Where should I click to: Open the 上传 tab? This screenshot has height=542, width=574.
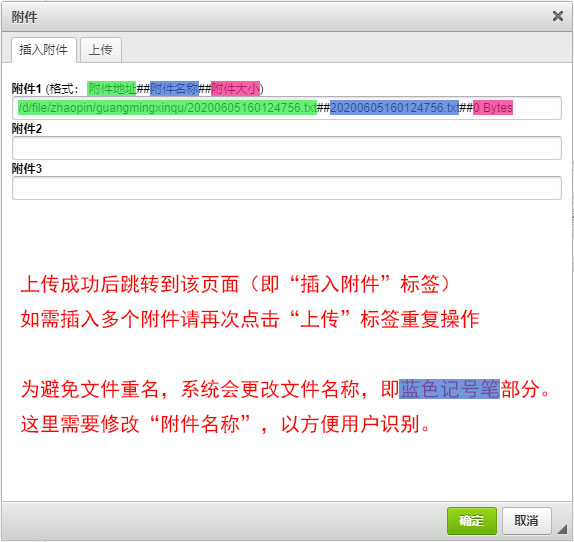point(101,50)
